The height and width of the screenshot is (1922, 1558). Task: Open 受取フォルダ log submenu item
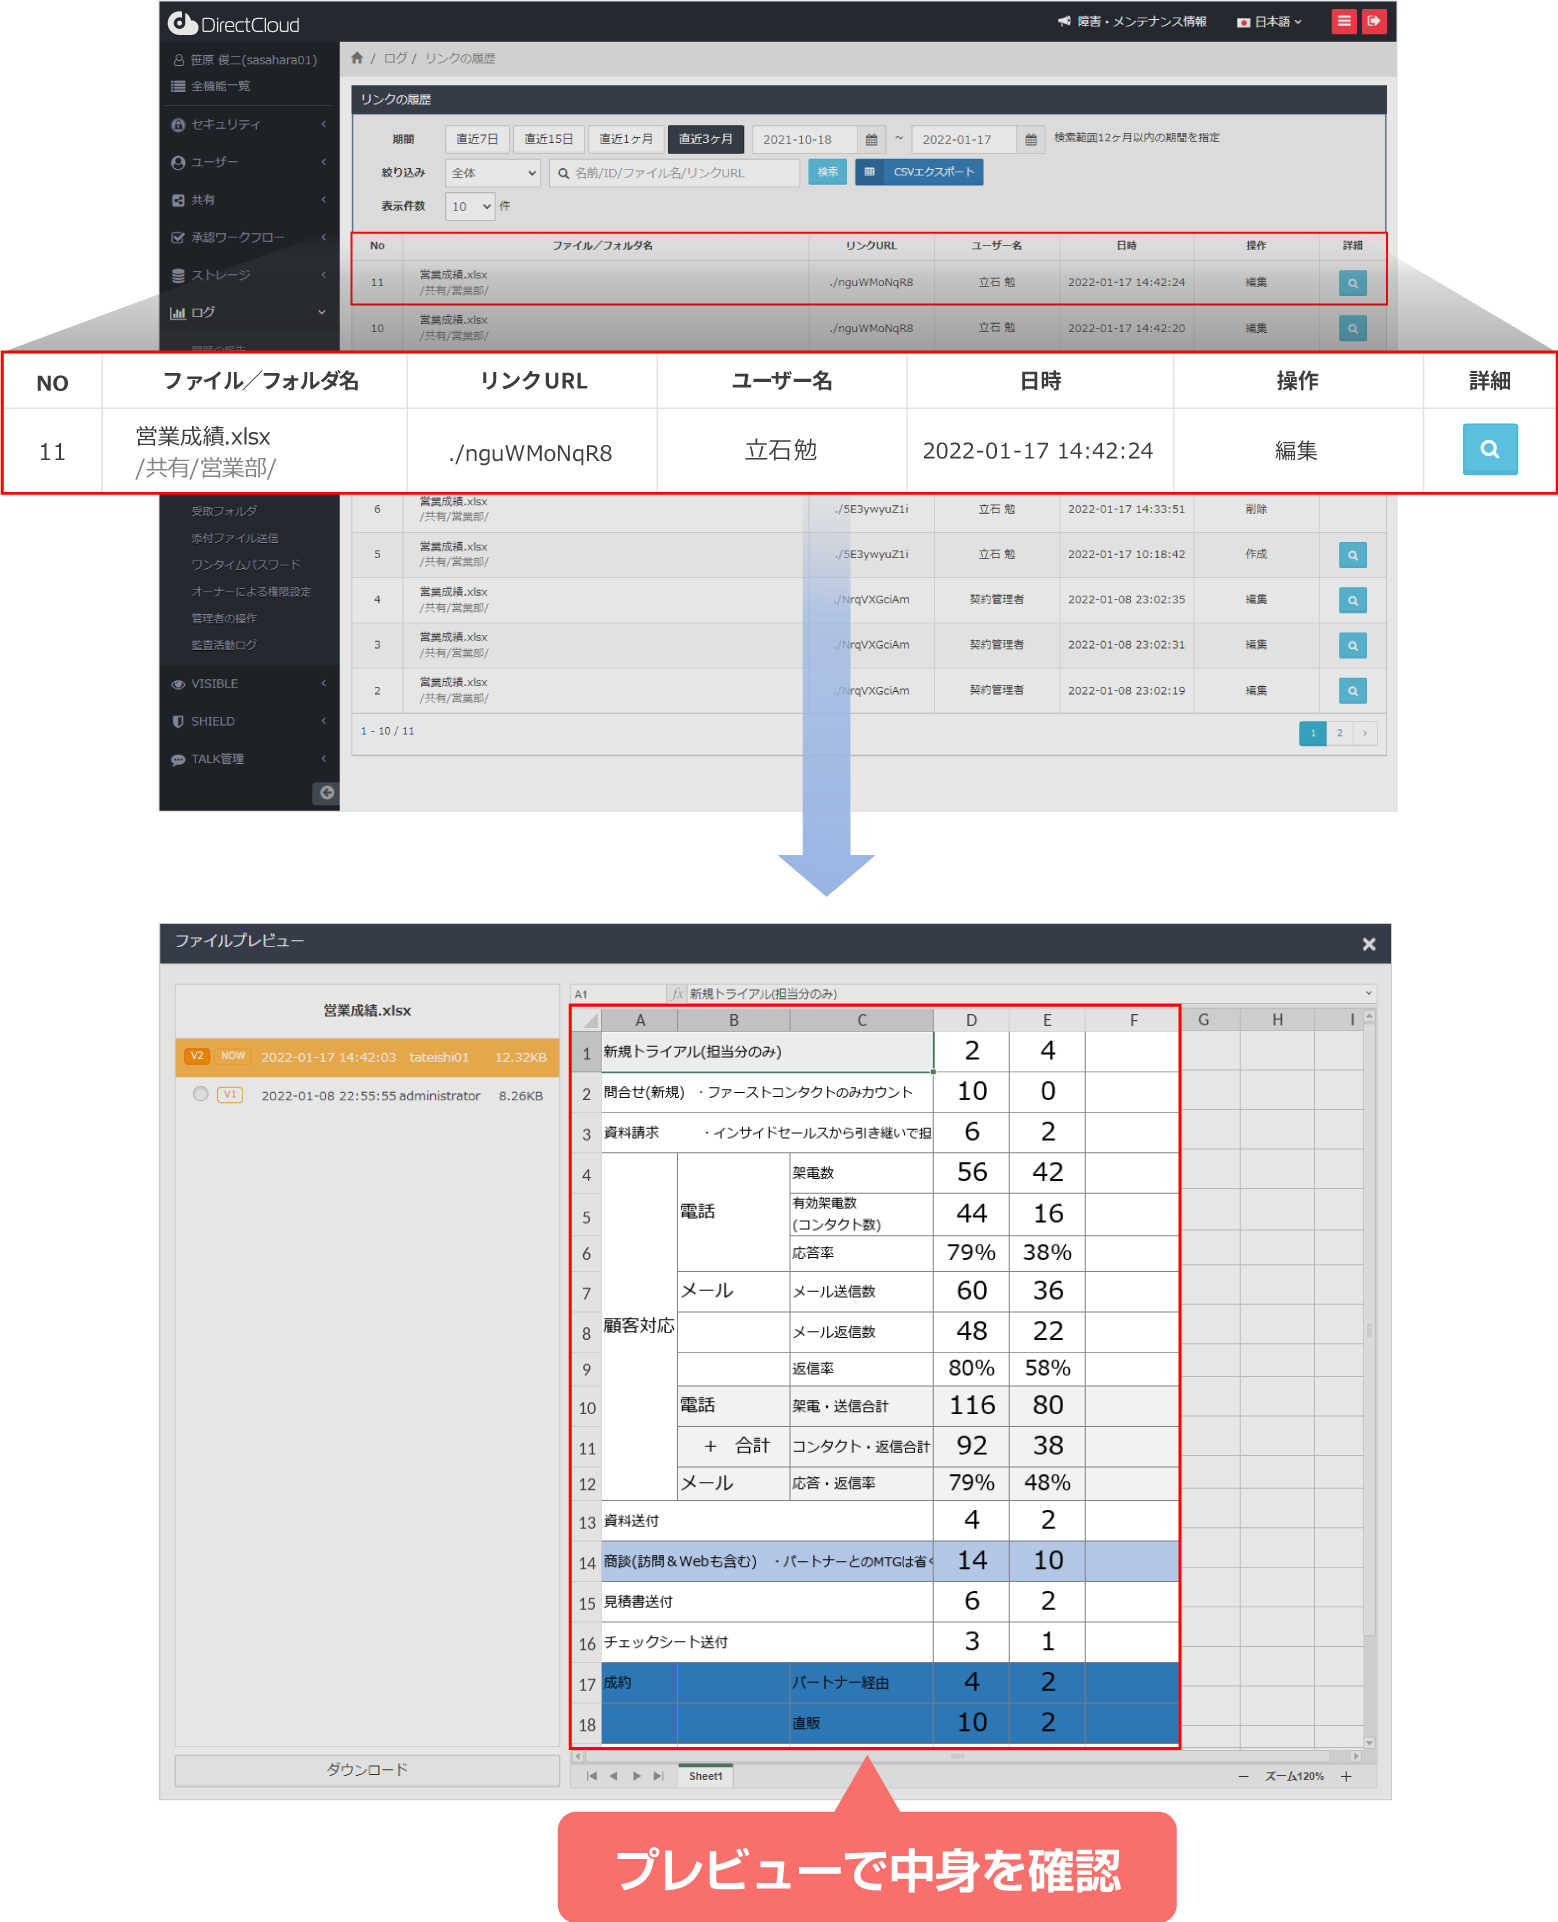click(x=224, y=511)
